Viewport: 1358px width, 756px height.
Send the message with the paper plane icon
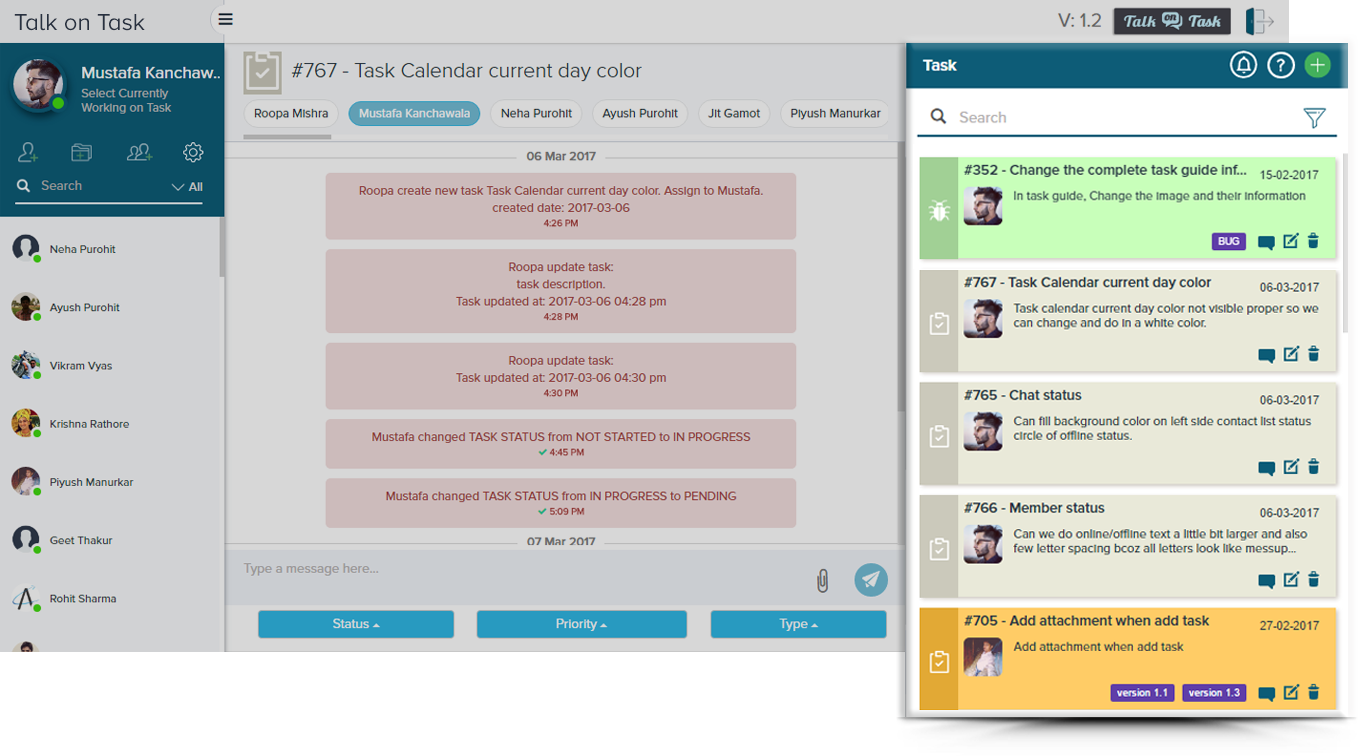pyautogui.click(x=870, y=580)
